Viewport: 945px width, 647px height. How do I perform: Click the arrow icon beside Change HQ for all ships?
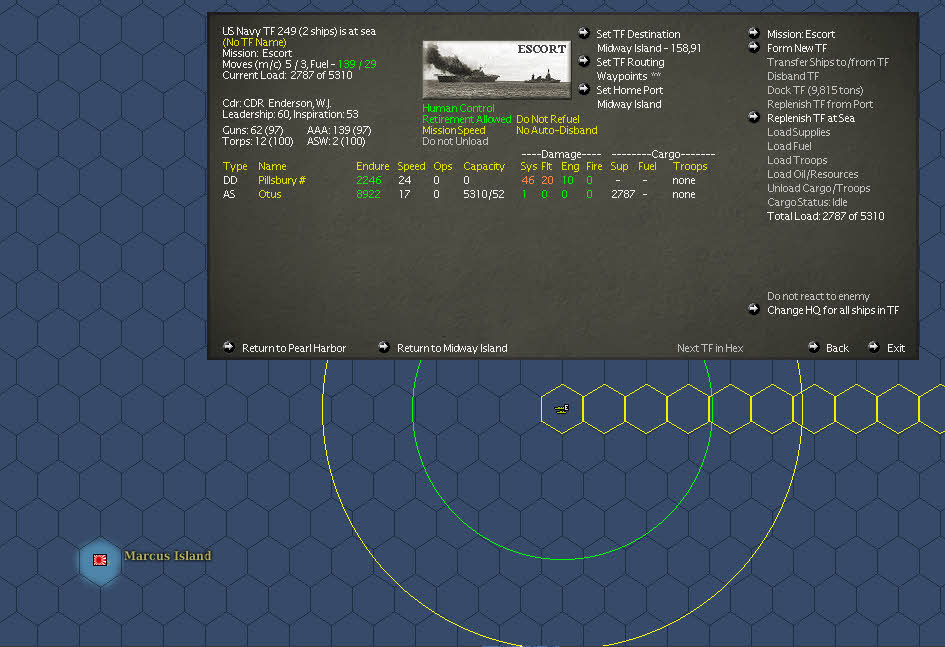(x=754, y=309)
